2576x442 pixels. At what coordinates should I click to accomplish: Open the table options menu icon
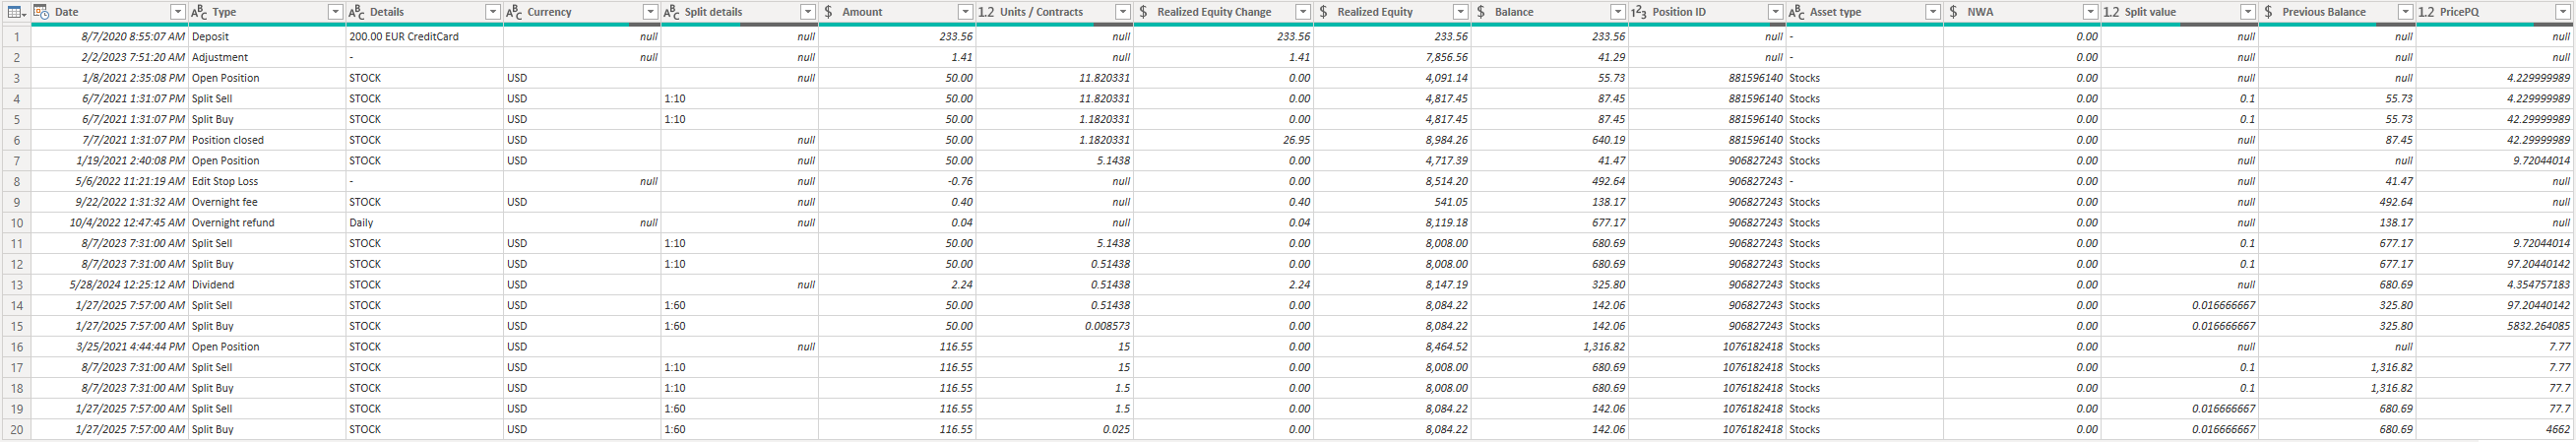tap(16, 12)
